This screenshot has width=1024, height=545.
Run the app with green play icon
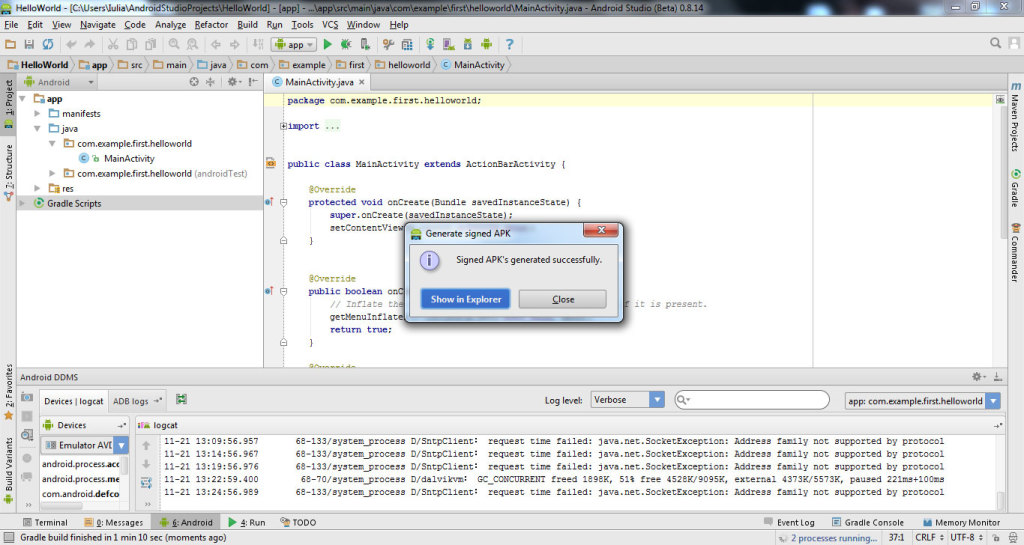[328, 44]
